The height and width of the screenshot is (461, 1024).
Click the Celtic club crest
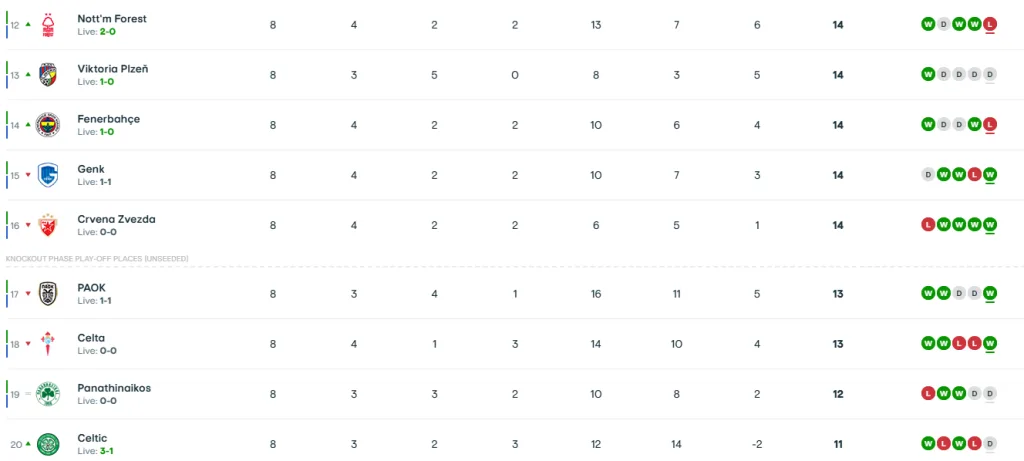coord(48,444)
